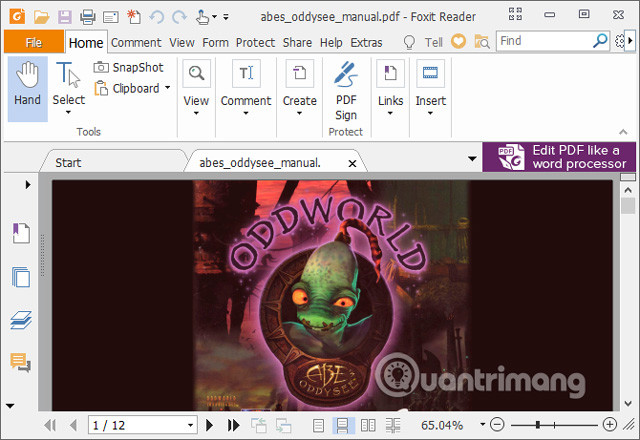Go to the first page button

[x=50, y=425]
